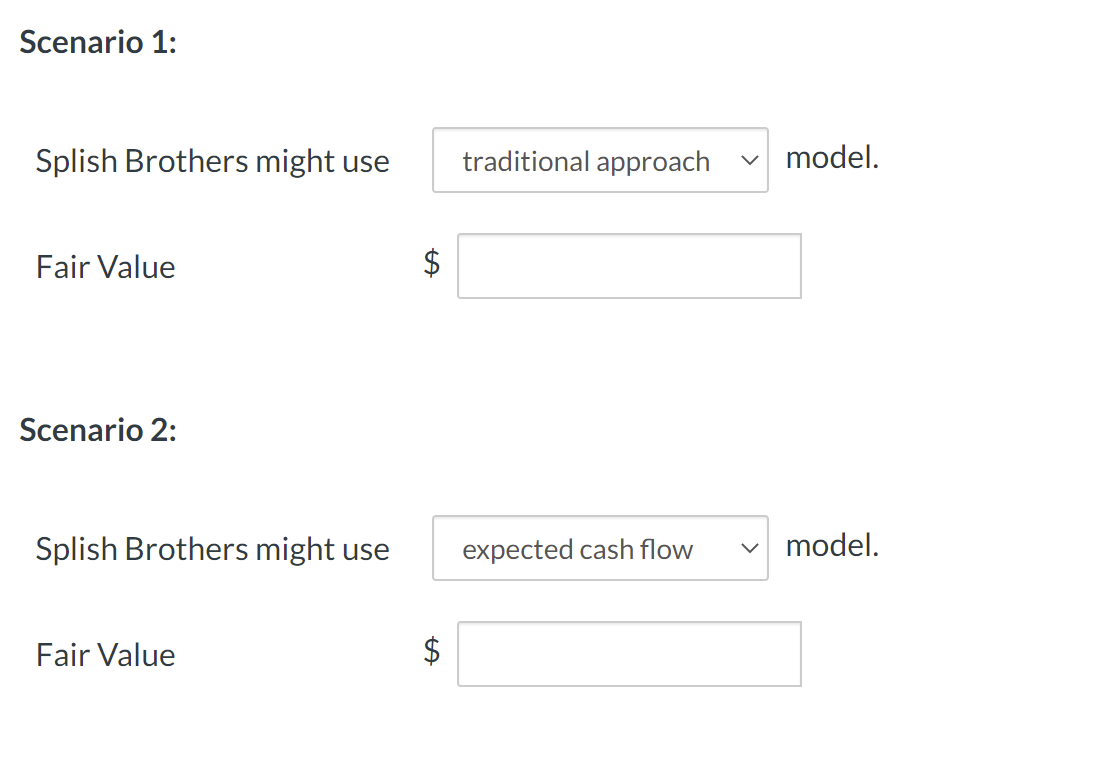Click the Scenario 1 heading
The height and width of the screenshot is (762, 1104).
pyautogui.click(x=96, y=42)
